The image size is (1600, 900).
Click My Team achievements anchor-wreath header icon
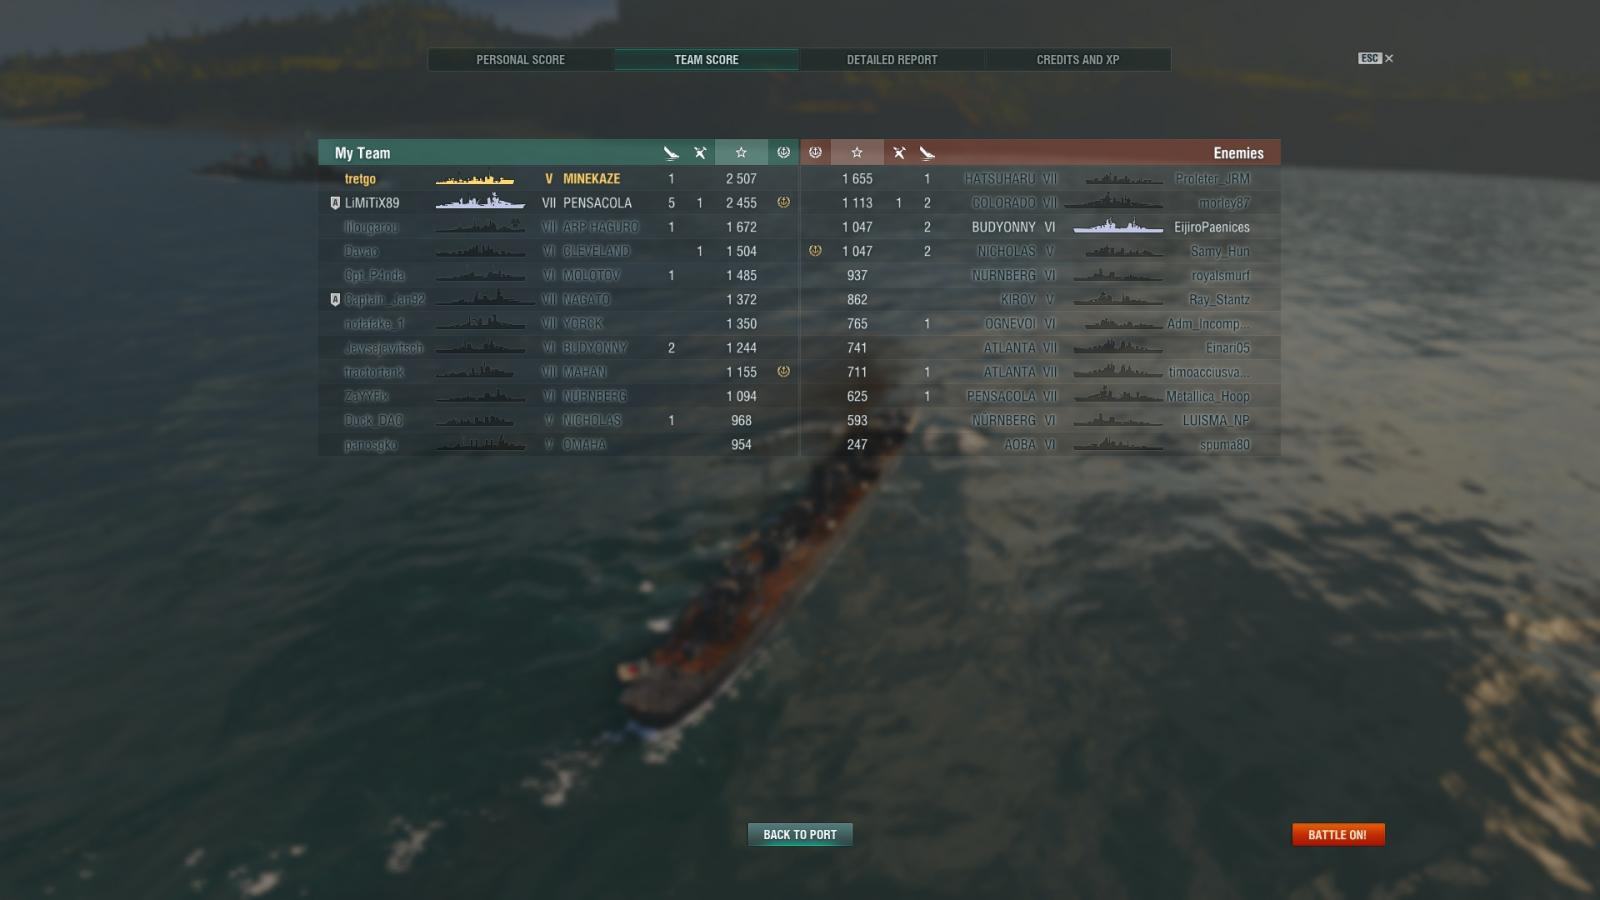[x=783, y=153]
